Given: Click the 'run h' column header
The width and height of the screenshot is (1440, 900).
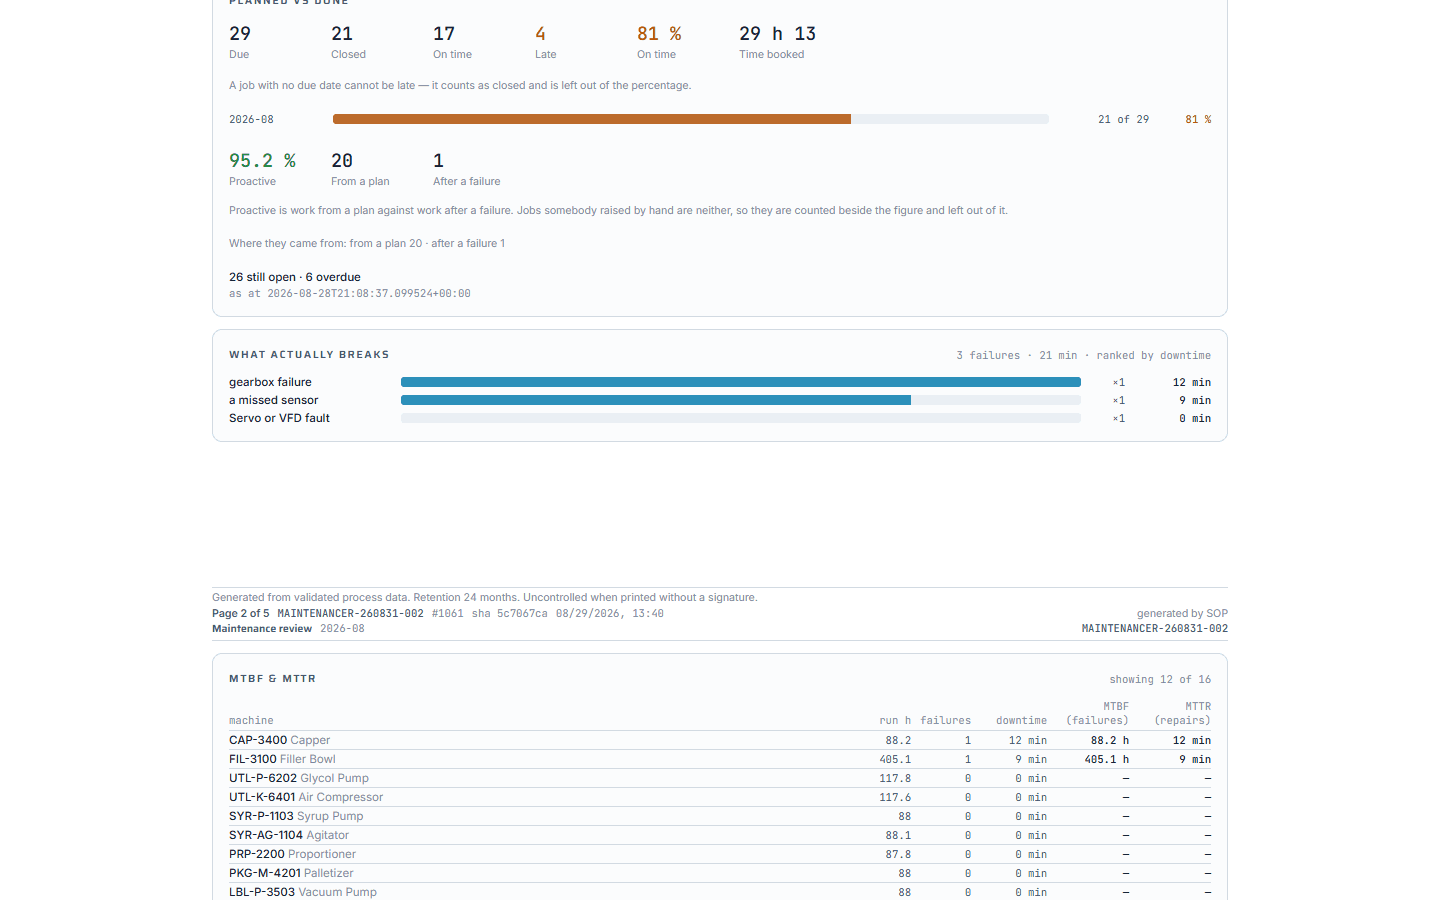Looking at the screenshot, I should click(895, 720).
